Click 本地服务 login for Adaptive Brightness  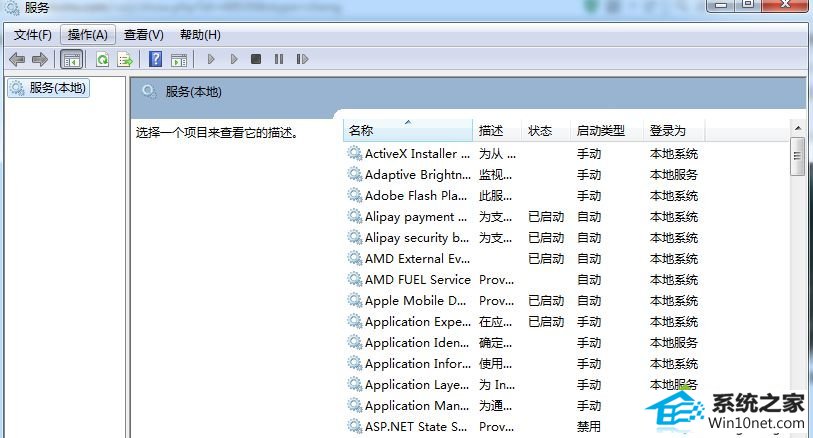[674, 175]
